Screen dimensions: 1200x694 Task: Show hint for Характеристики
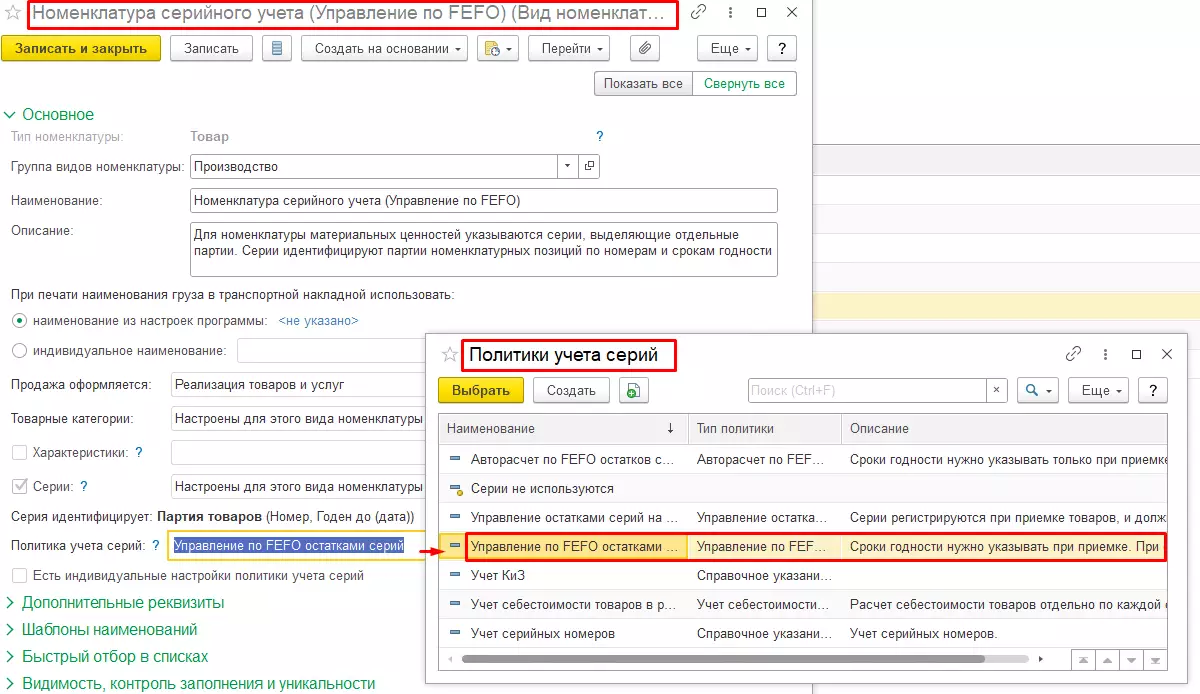pyautogui.click(x=138, y=453)
